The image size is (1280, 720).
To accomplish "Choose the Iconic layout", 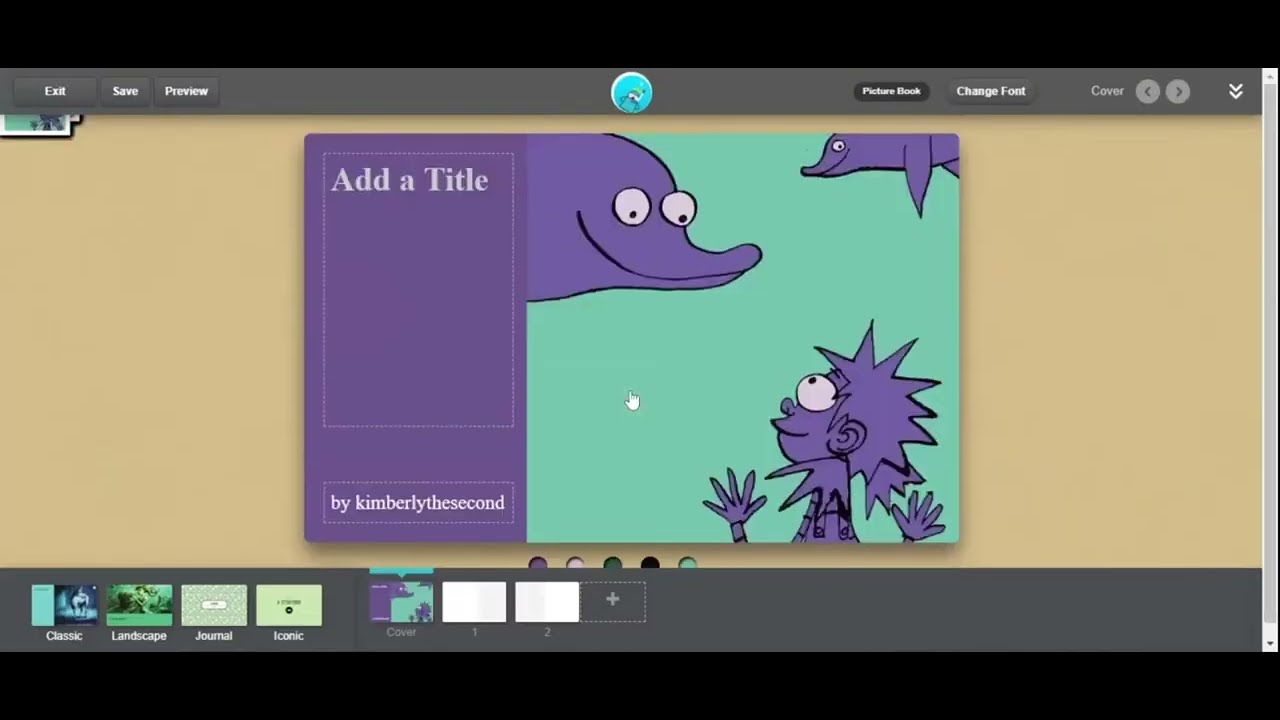I will 289,613.
